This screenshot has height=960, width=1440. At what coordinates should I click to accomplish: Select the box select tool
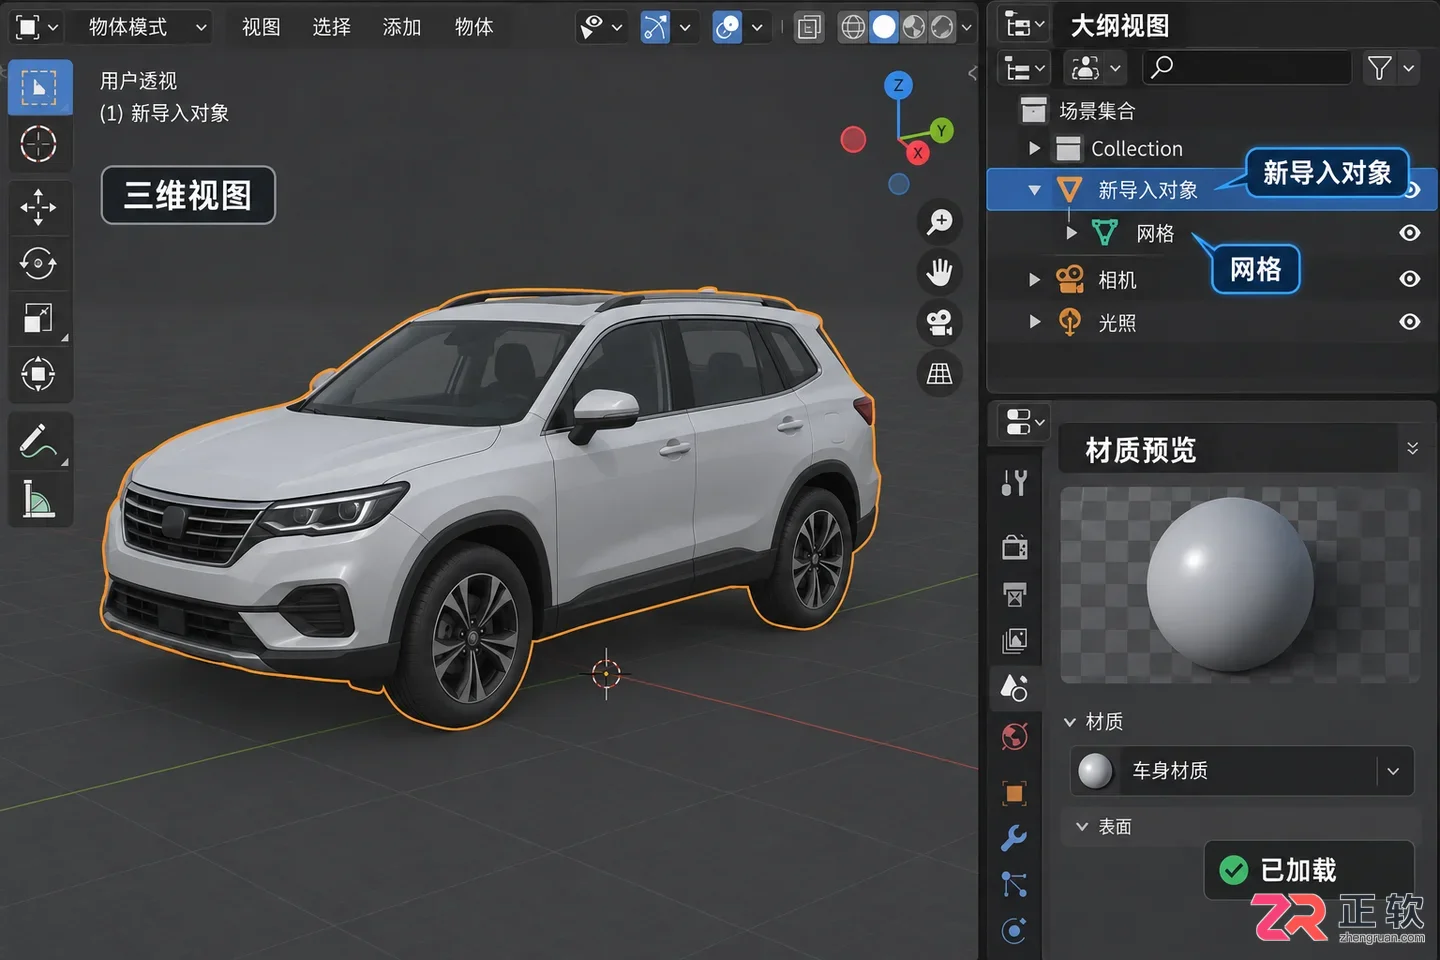[x=40, y=88]
